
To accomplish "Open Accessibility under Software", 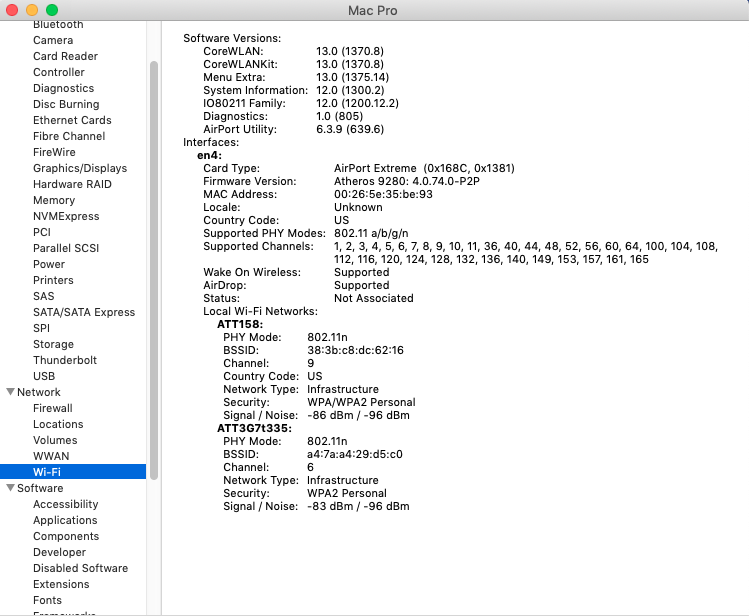I will point(65,504).
